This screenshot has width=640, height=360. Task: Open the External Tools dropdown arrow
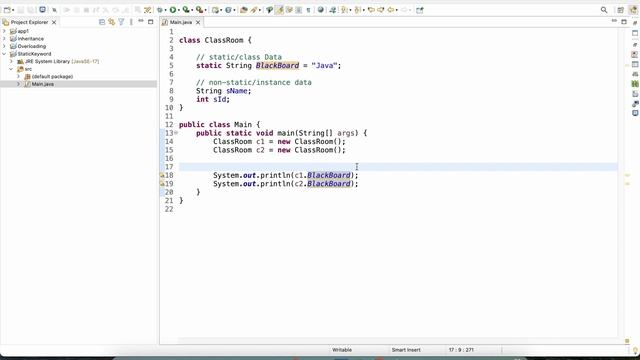[205, 10]
